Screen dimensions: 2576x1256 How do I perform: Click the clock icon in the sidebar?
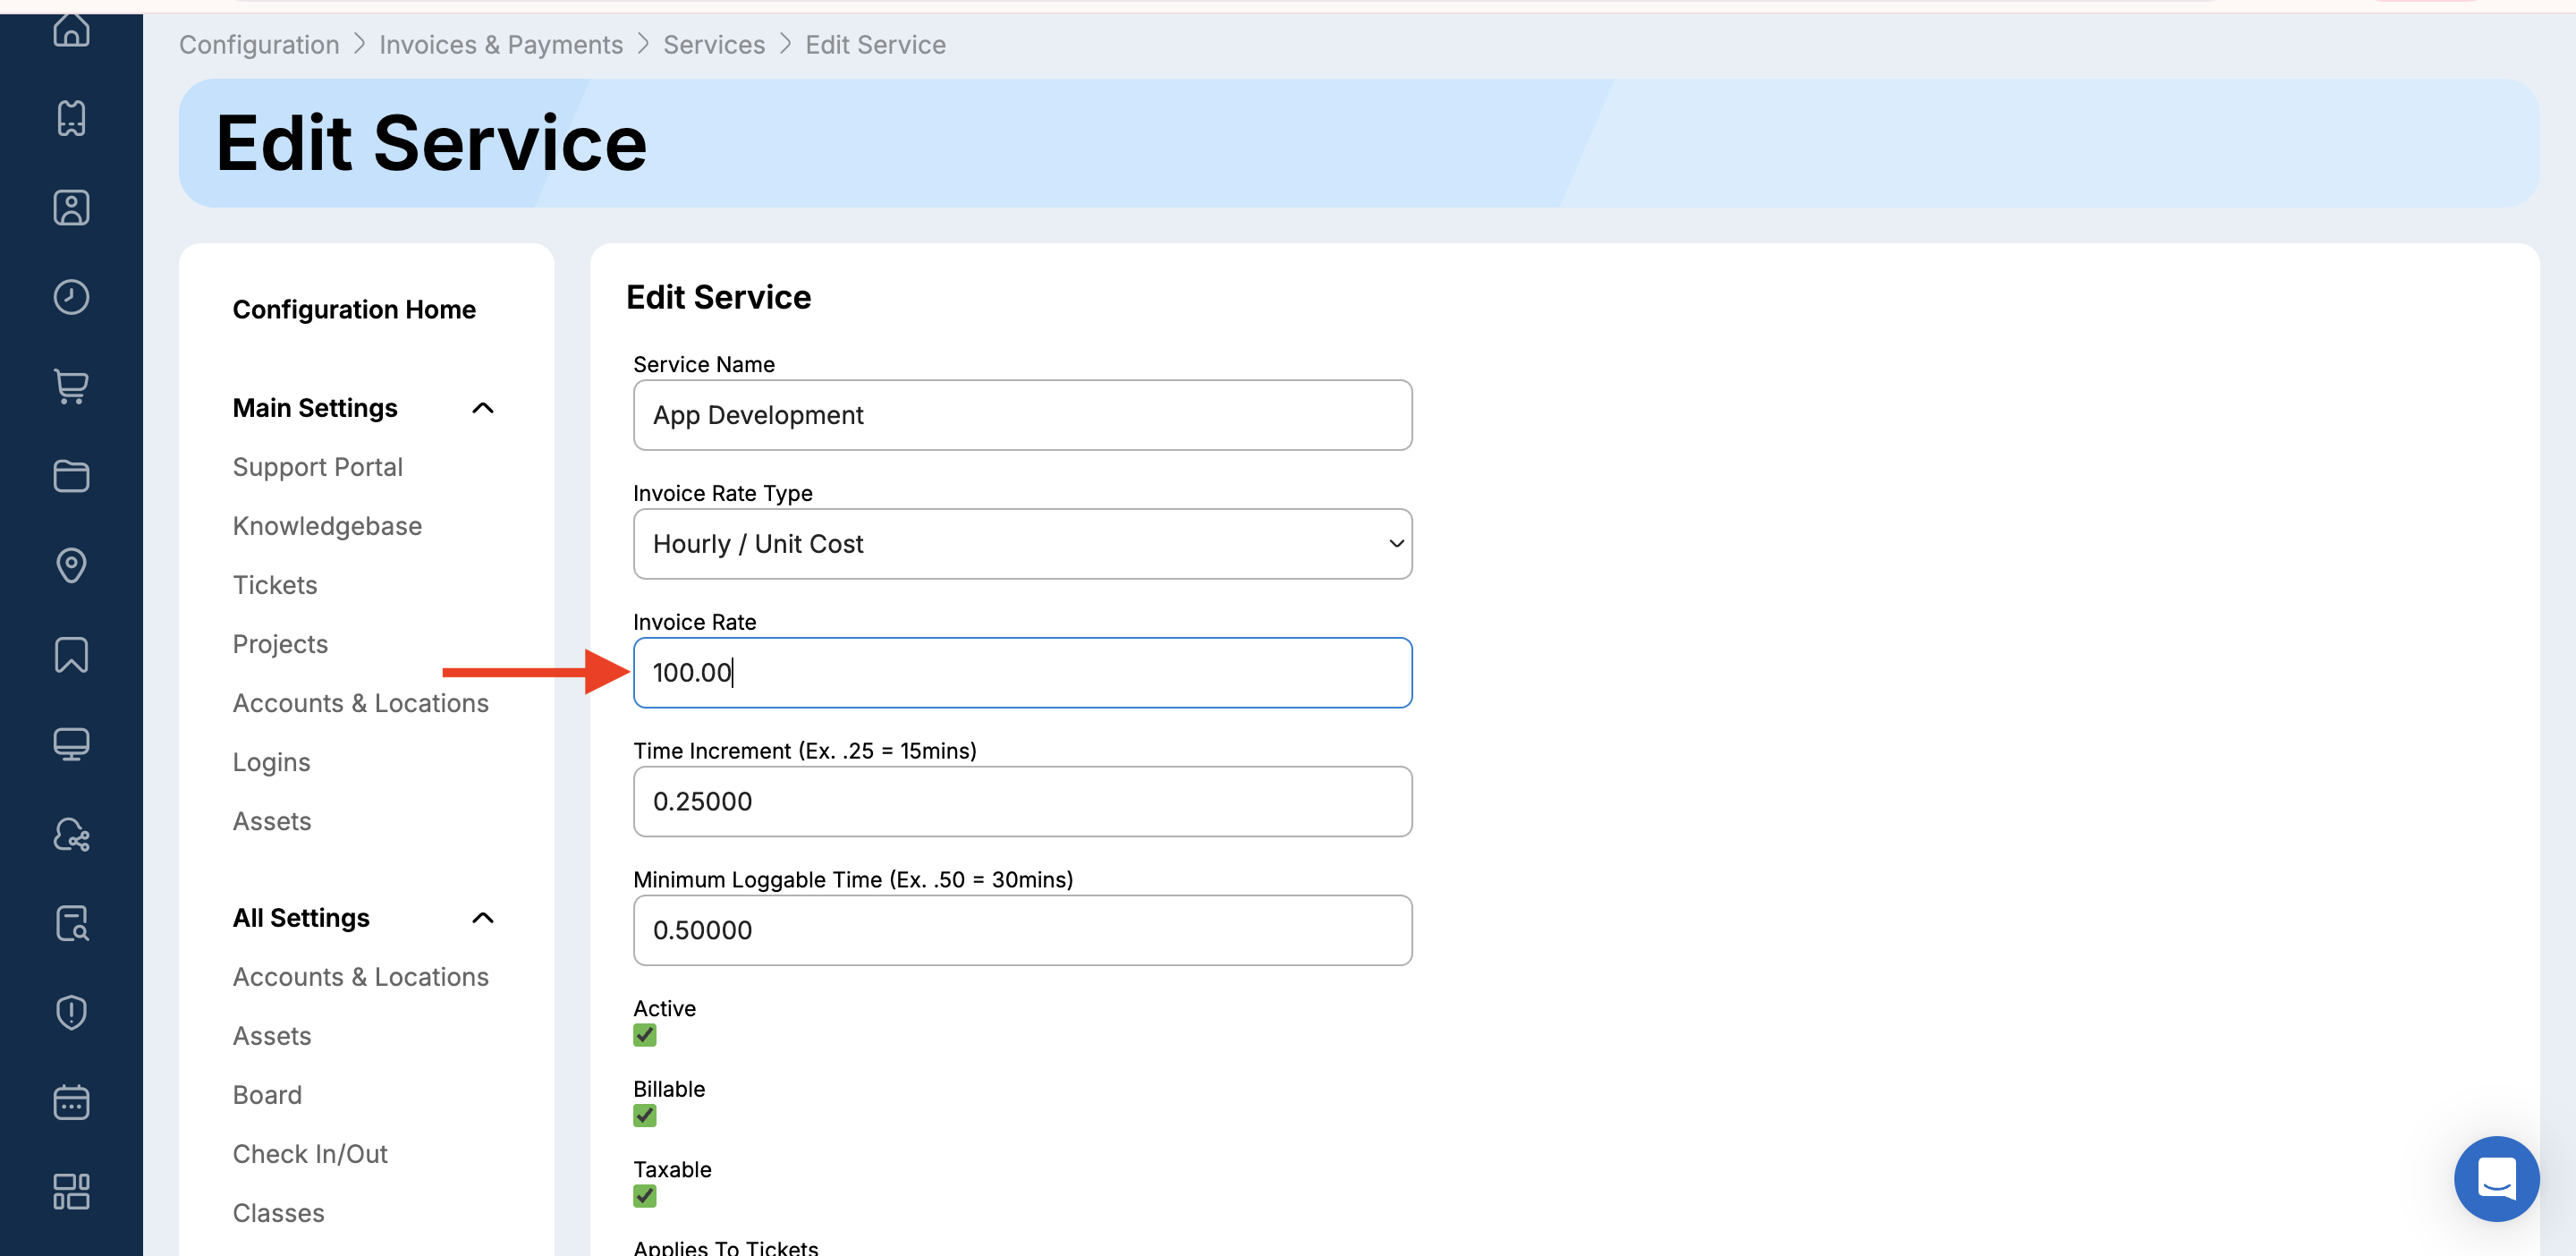[71, 297]
